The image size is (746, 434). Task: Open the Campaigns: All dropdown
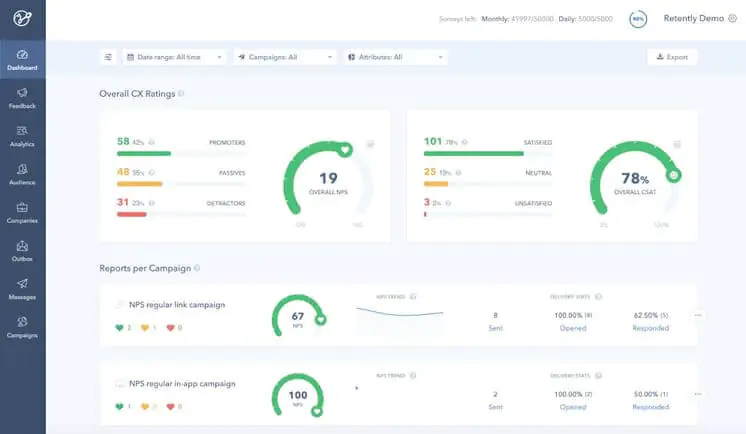point(285,57)
